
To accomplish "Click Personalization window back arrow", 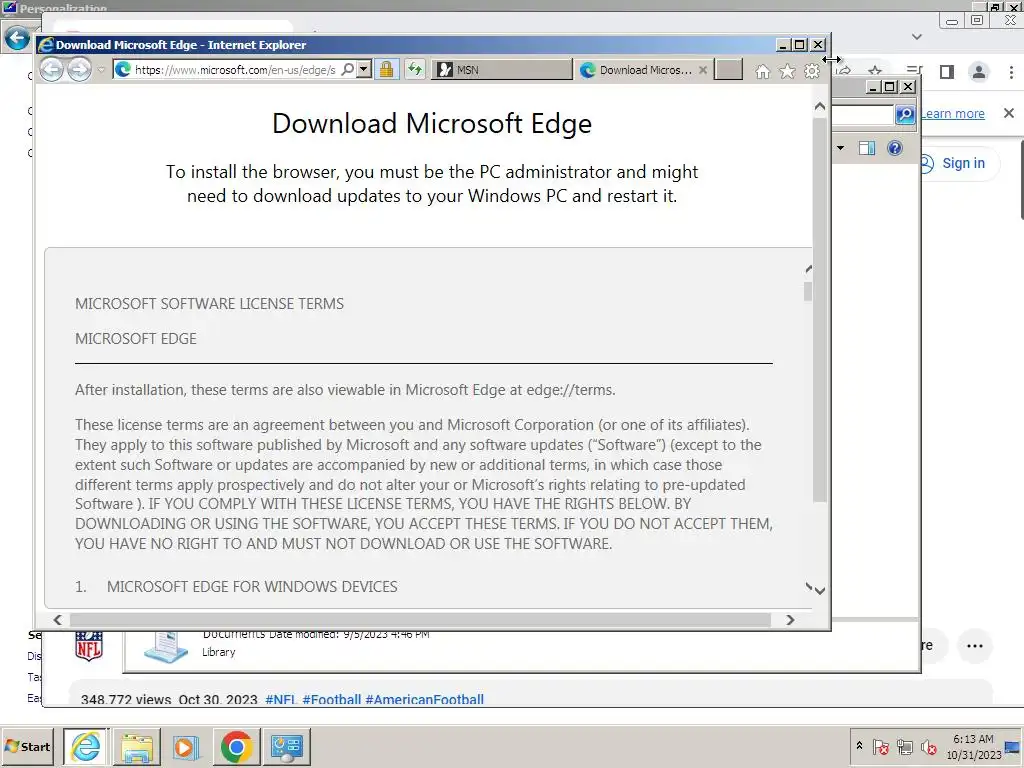I will [x=17, y=38].
